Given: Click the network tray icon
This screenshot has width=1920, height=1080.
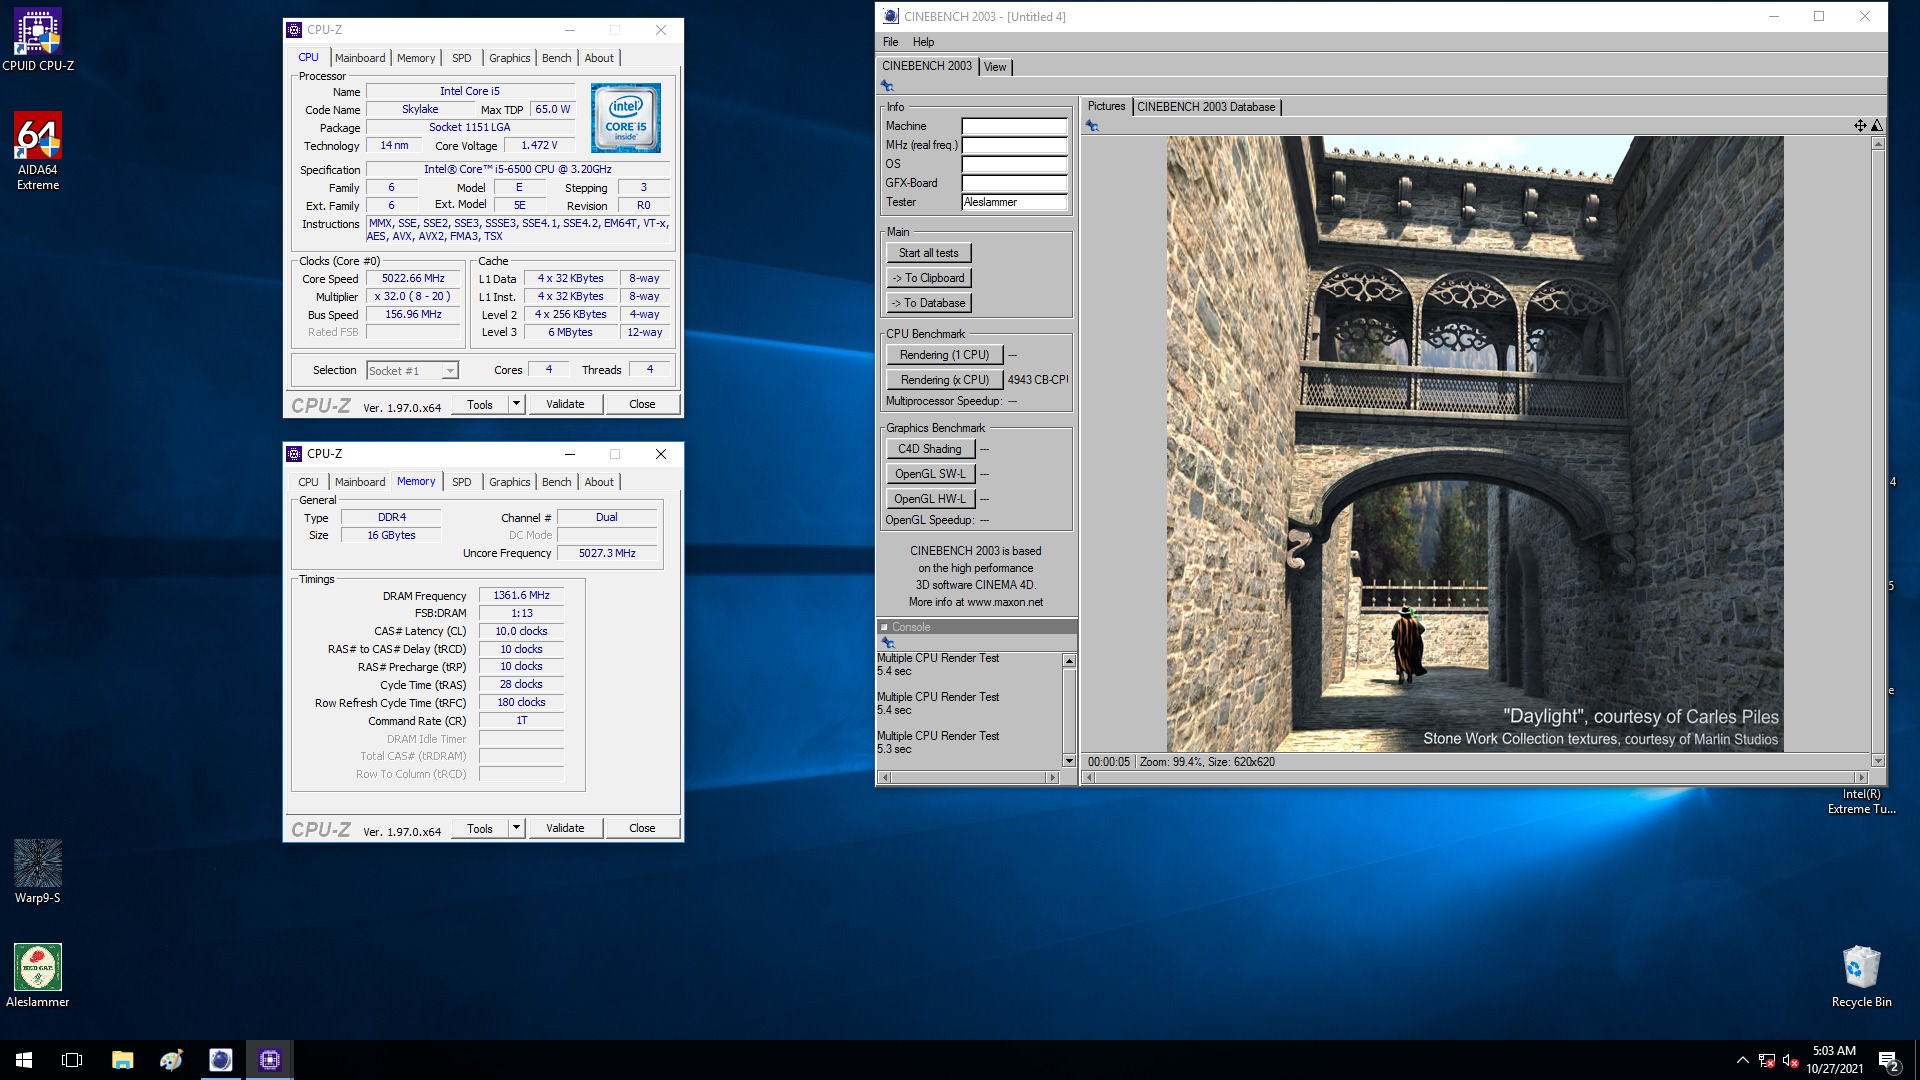Looking at the screenshot, I should point(1767,1060).
